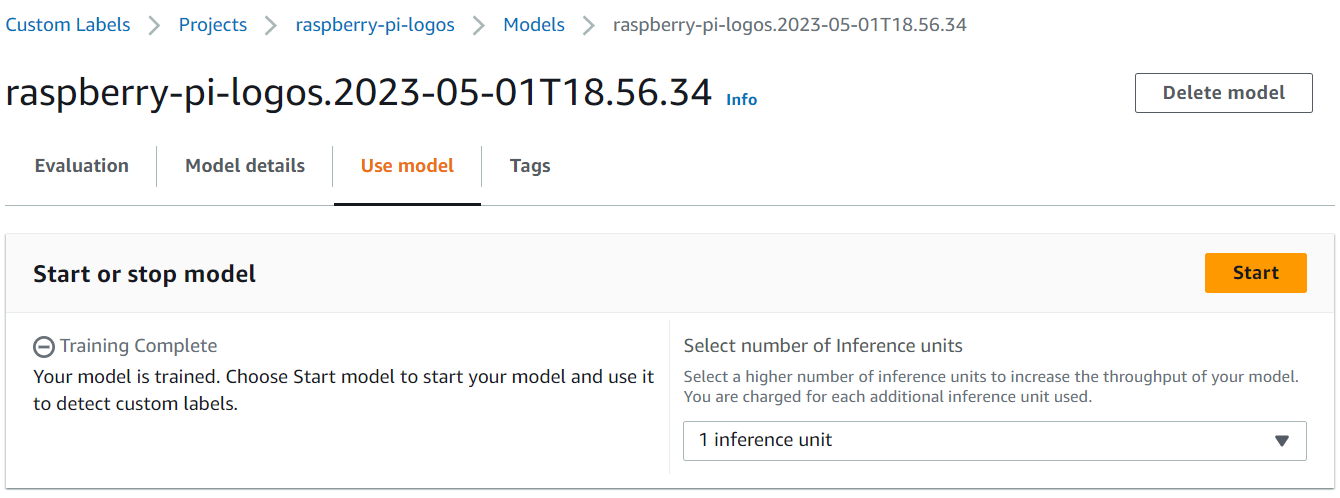Go to Projects breadcrumb link
The image size is (1340, 498).
pyautogui.click(x=213, y=25)
